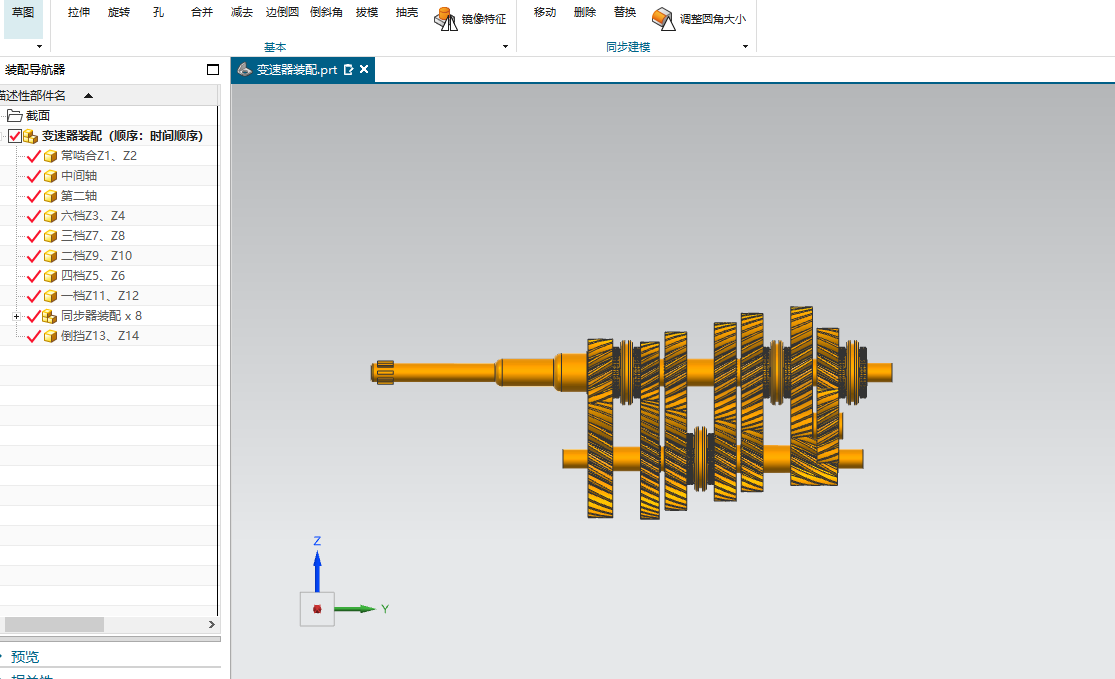Select 一档Z11、Z12 in the assembly tree
This screenshot has height=679, width=1115.
[100, 296]
